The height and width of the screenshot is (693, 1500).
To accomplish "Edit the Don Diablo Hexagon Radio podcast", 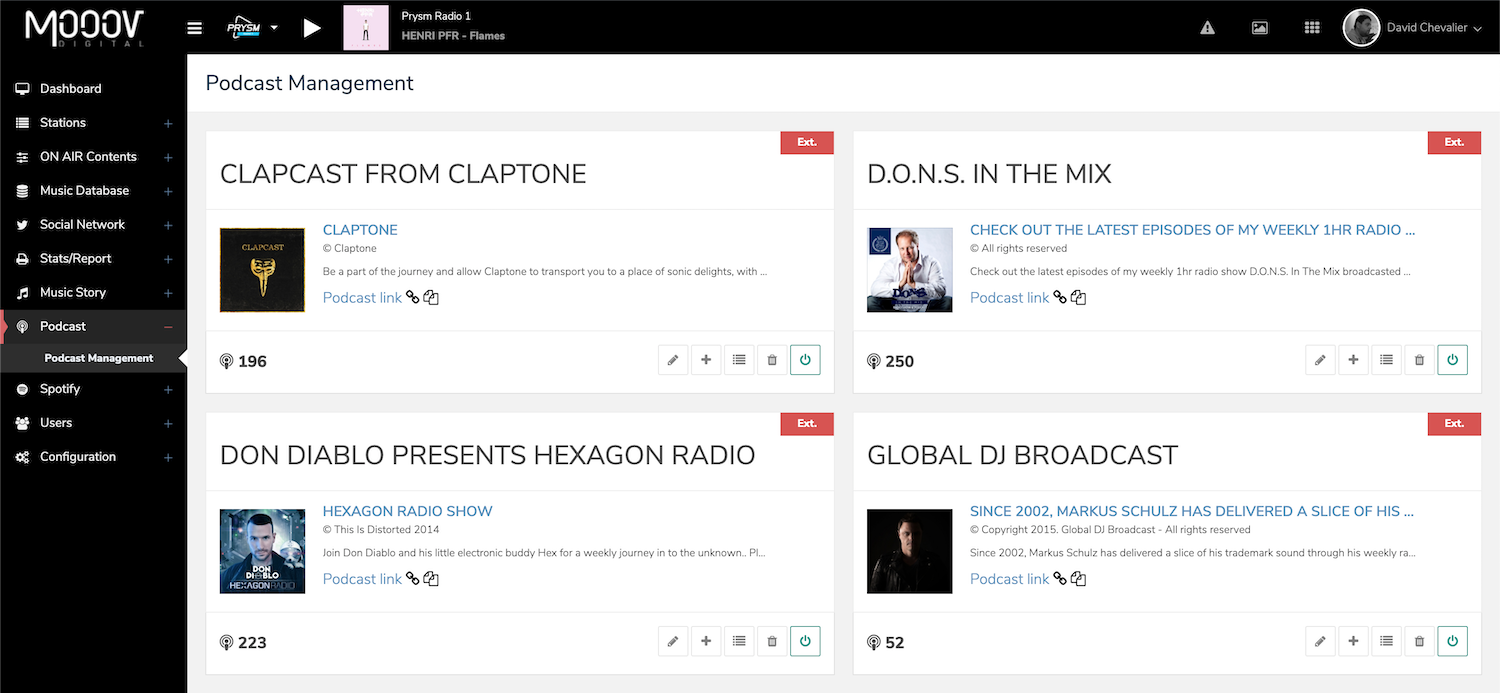I will (x=673, y=641).
